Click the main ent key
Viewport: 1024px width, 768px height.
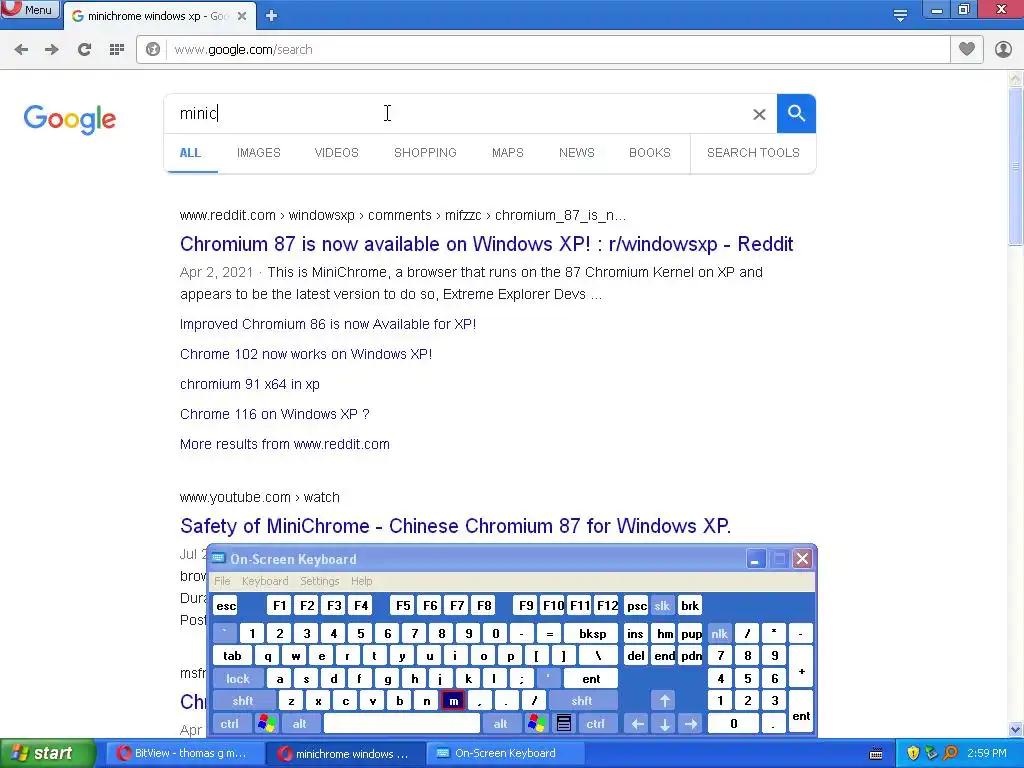pyautogui.click(x=591, y=679)
